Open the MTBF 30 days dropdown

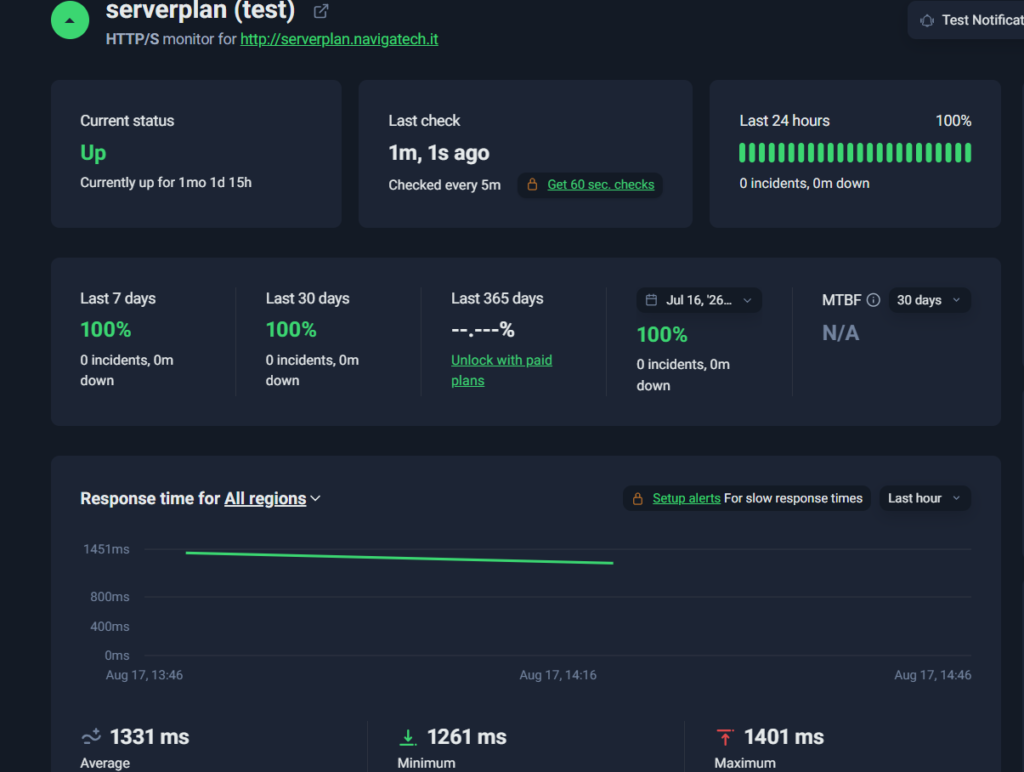point(929,300)
